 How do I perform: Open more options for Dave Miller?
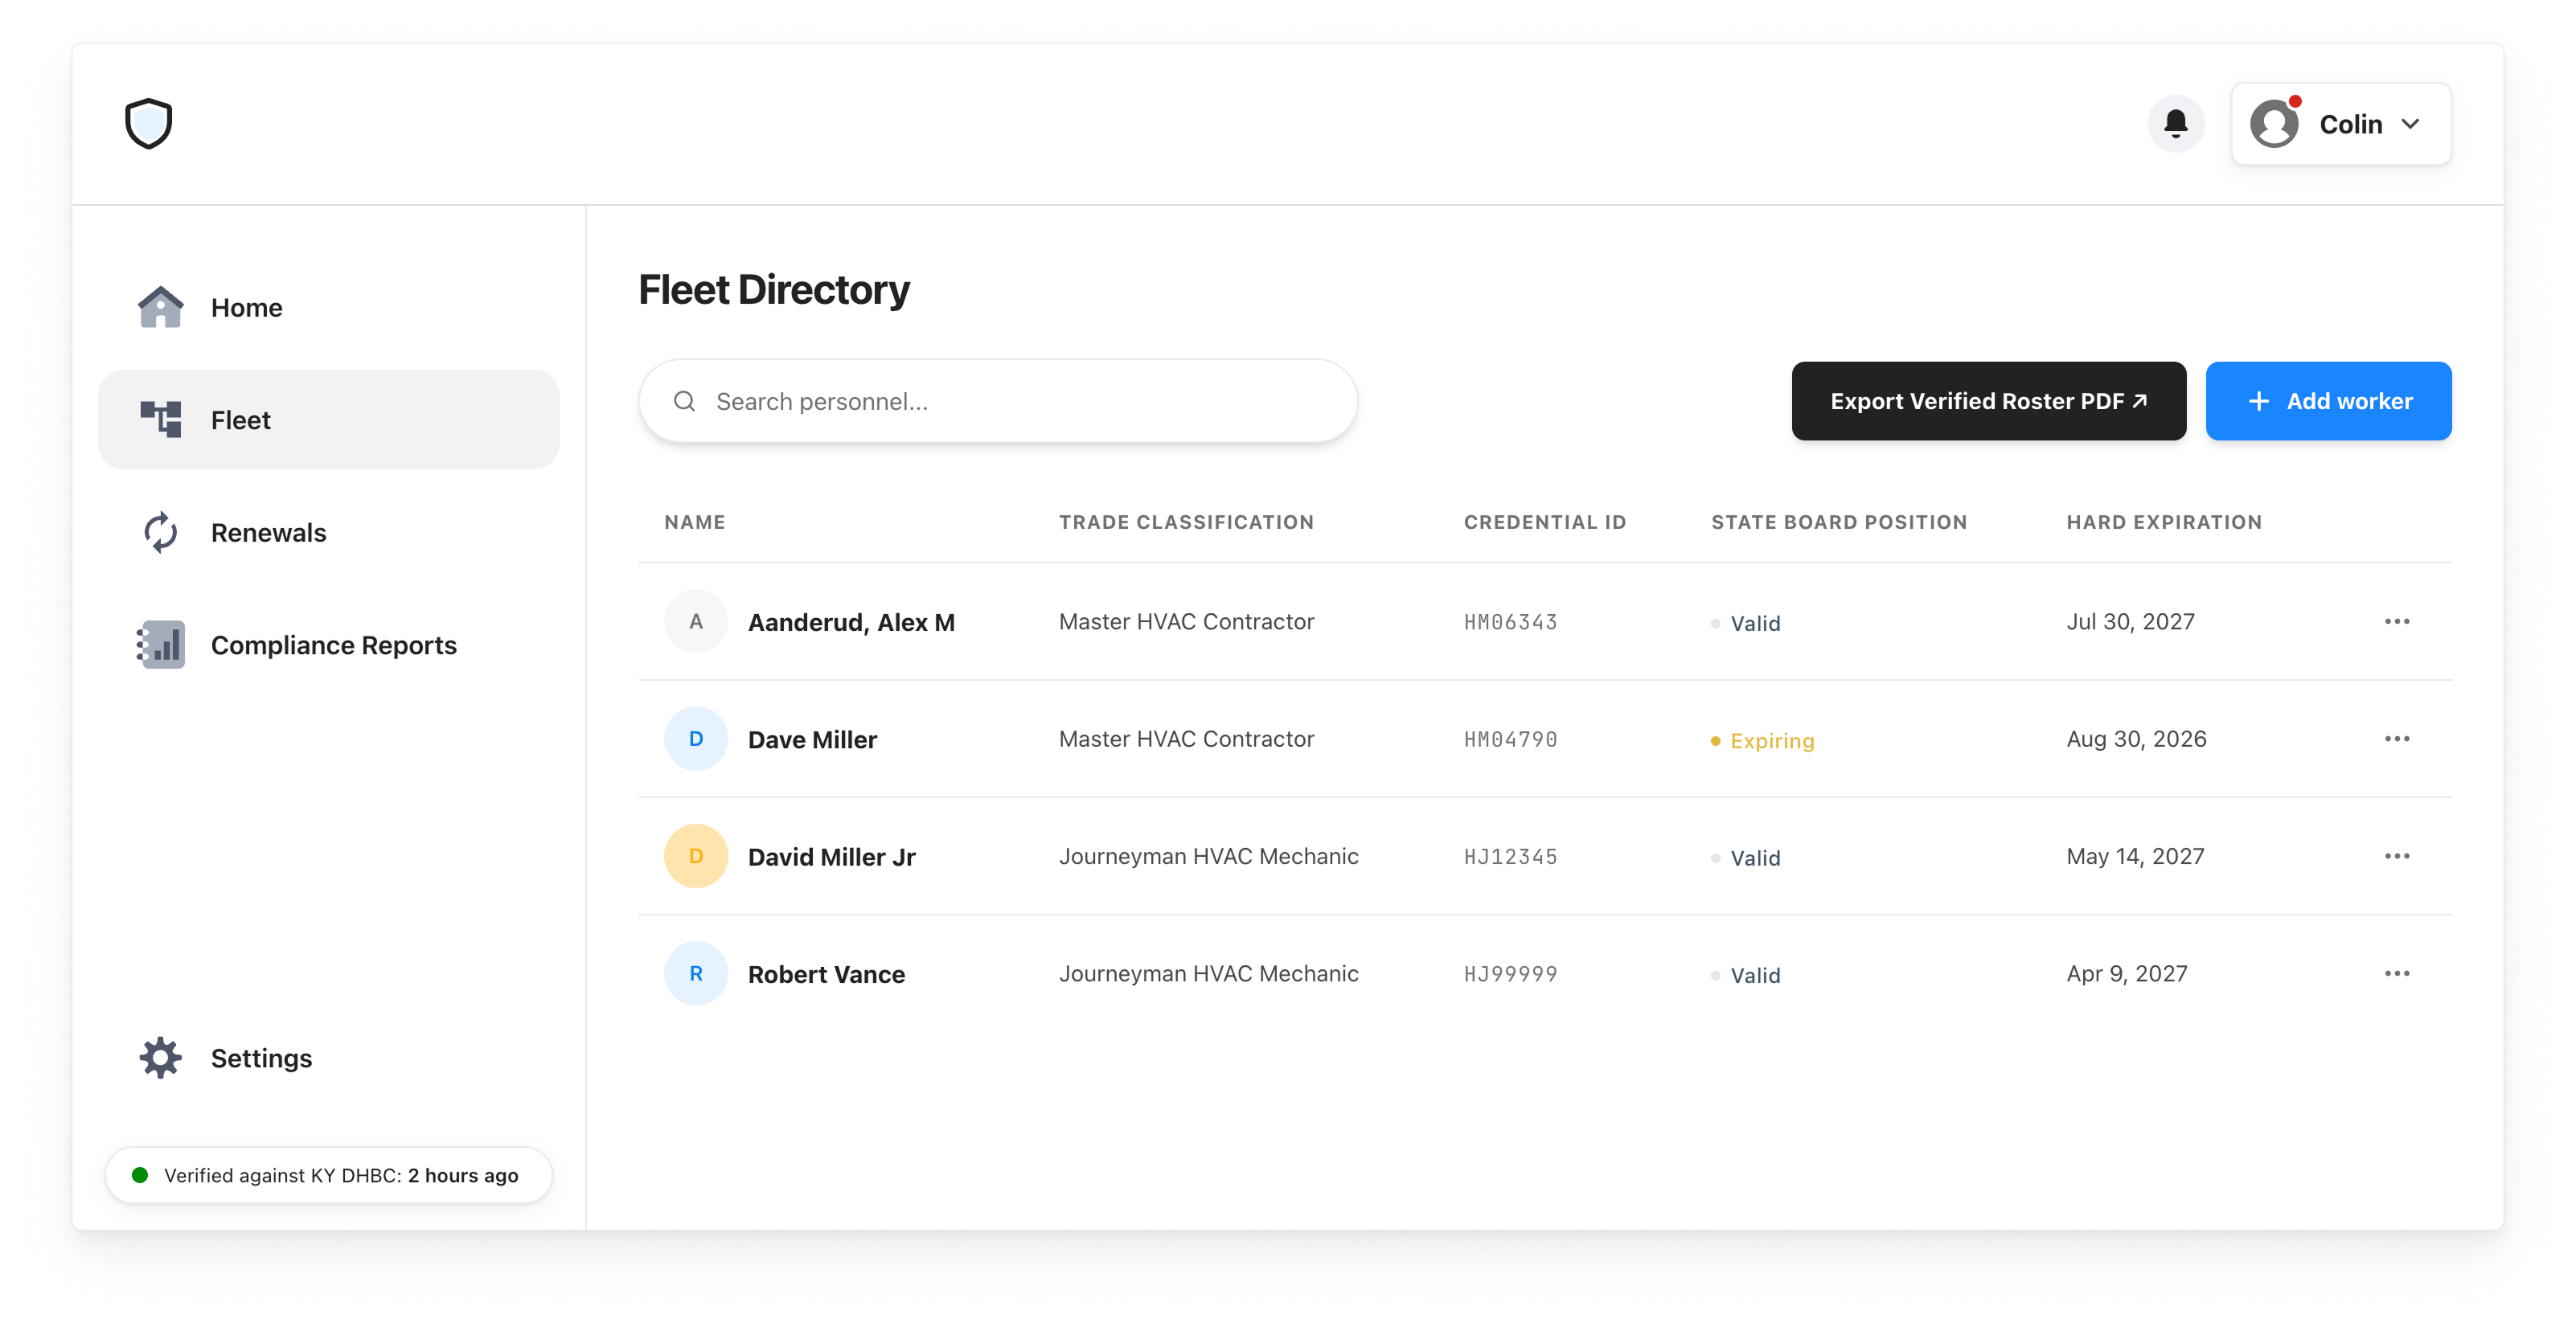[x=2397, y=738]
